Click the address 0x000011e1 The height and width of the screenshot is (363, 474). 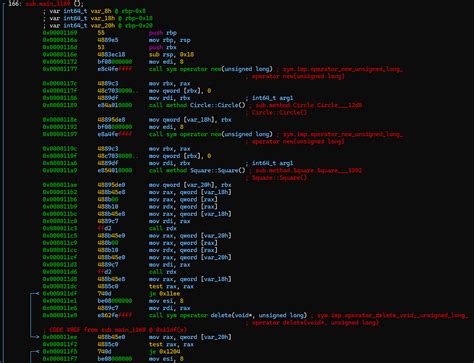(60, 301)
